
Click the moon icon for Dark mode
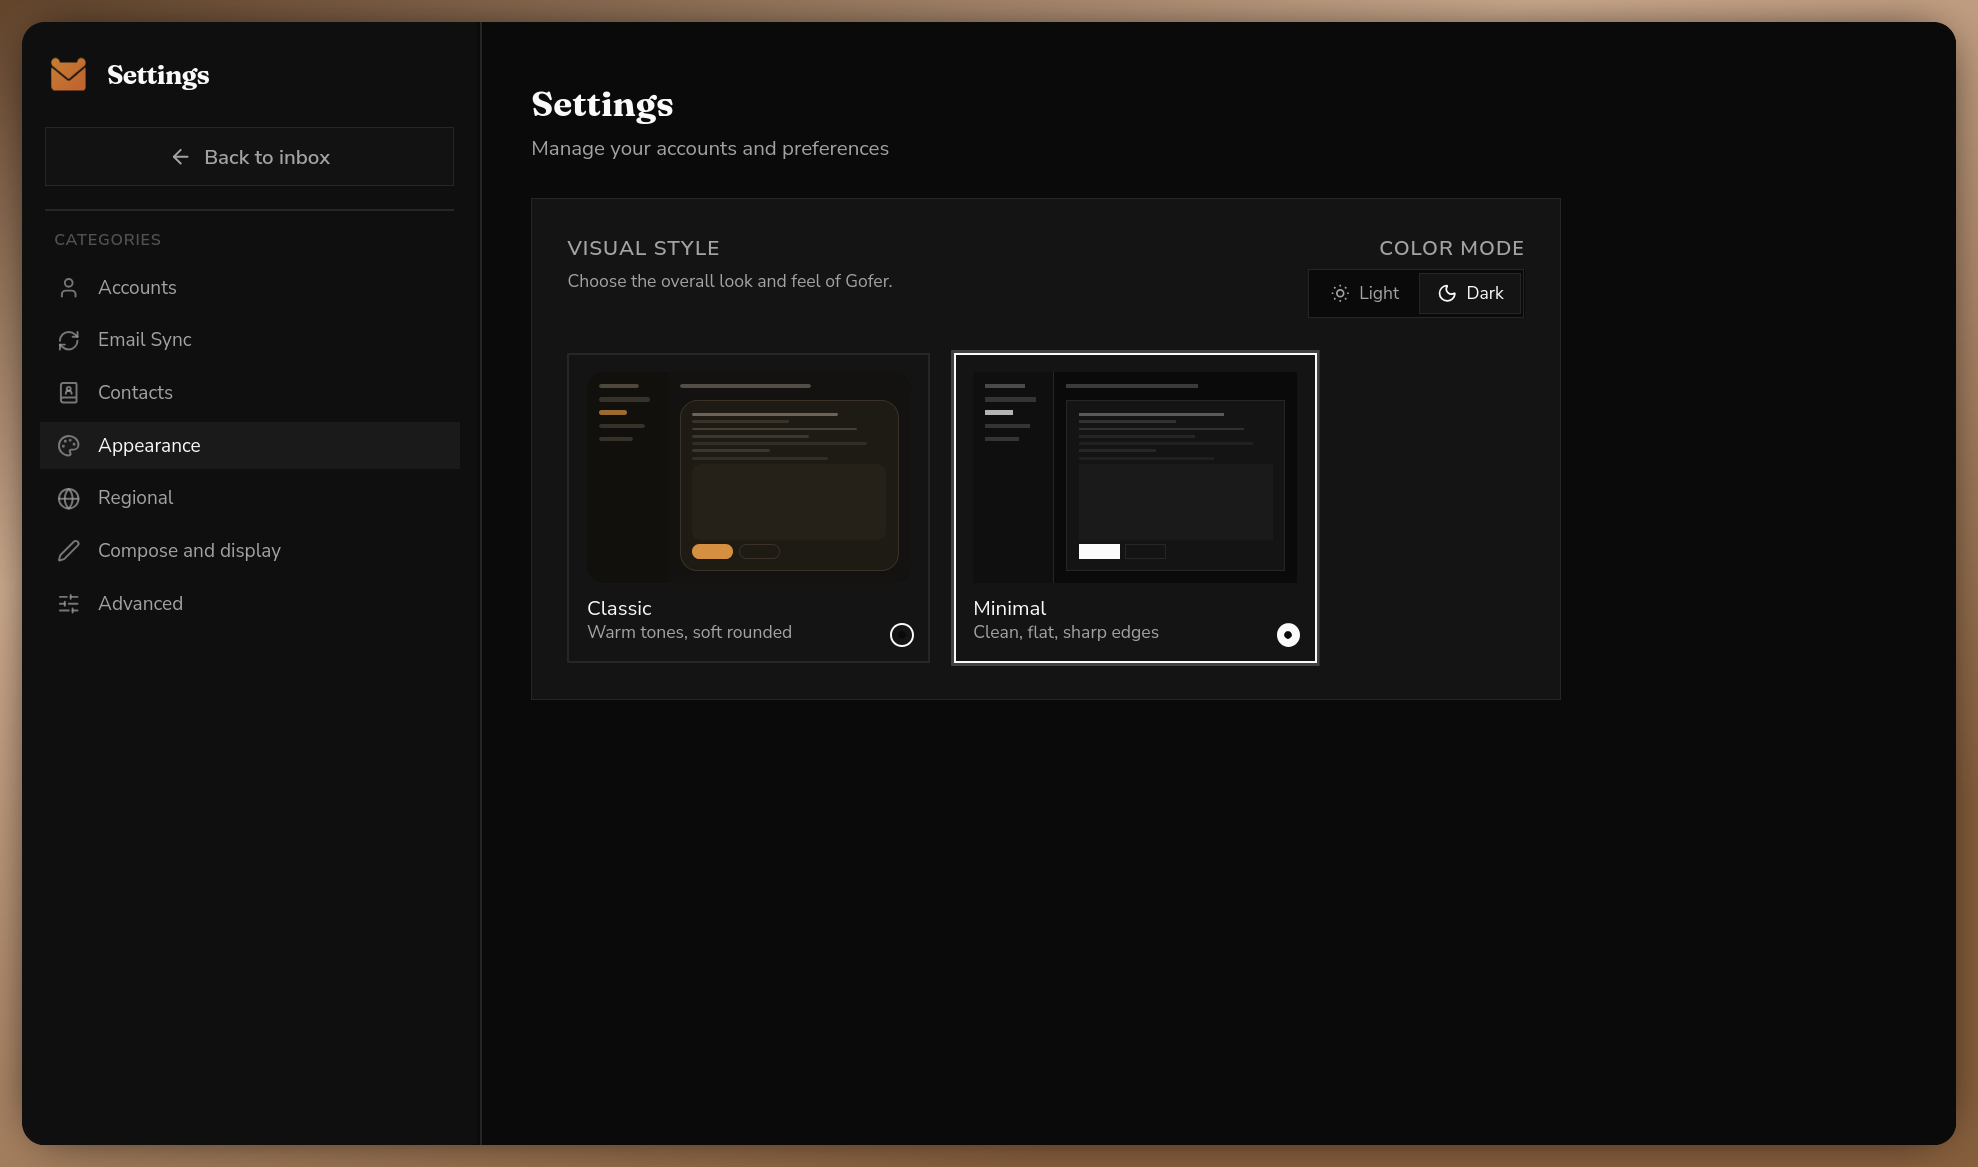[1447, 293]
